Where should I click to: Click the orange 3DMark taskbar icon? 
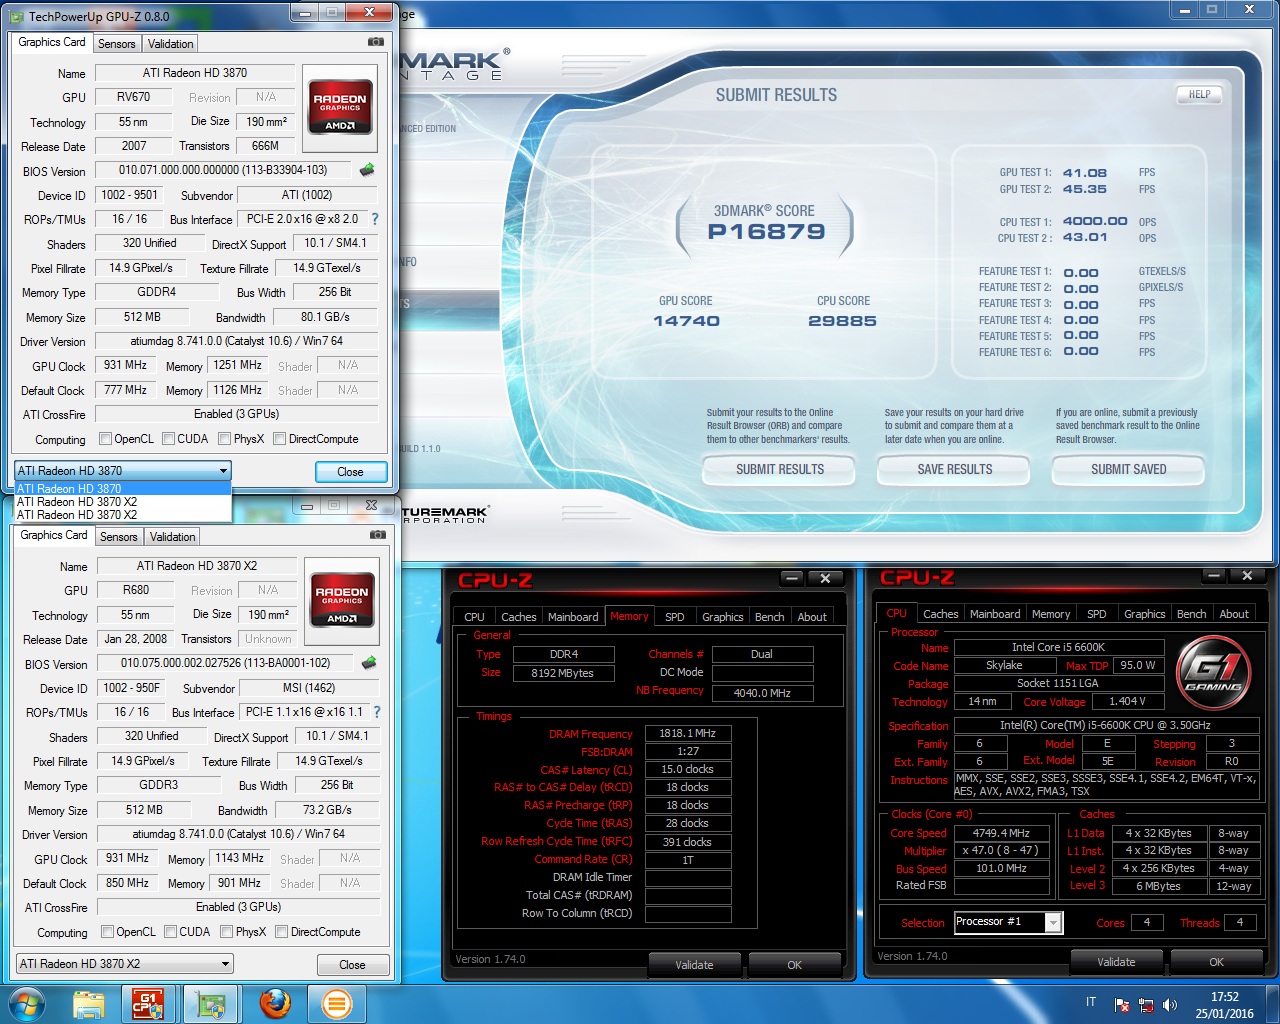pos(337,1004)
